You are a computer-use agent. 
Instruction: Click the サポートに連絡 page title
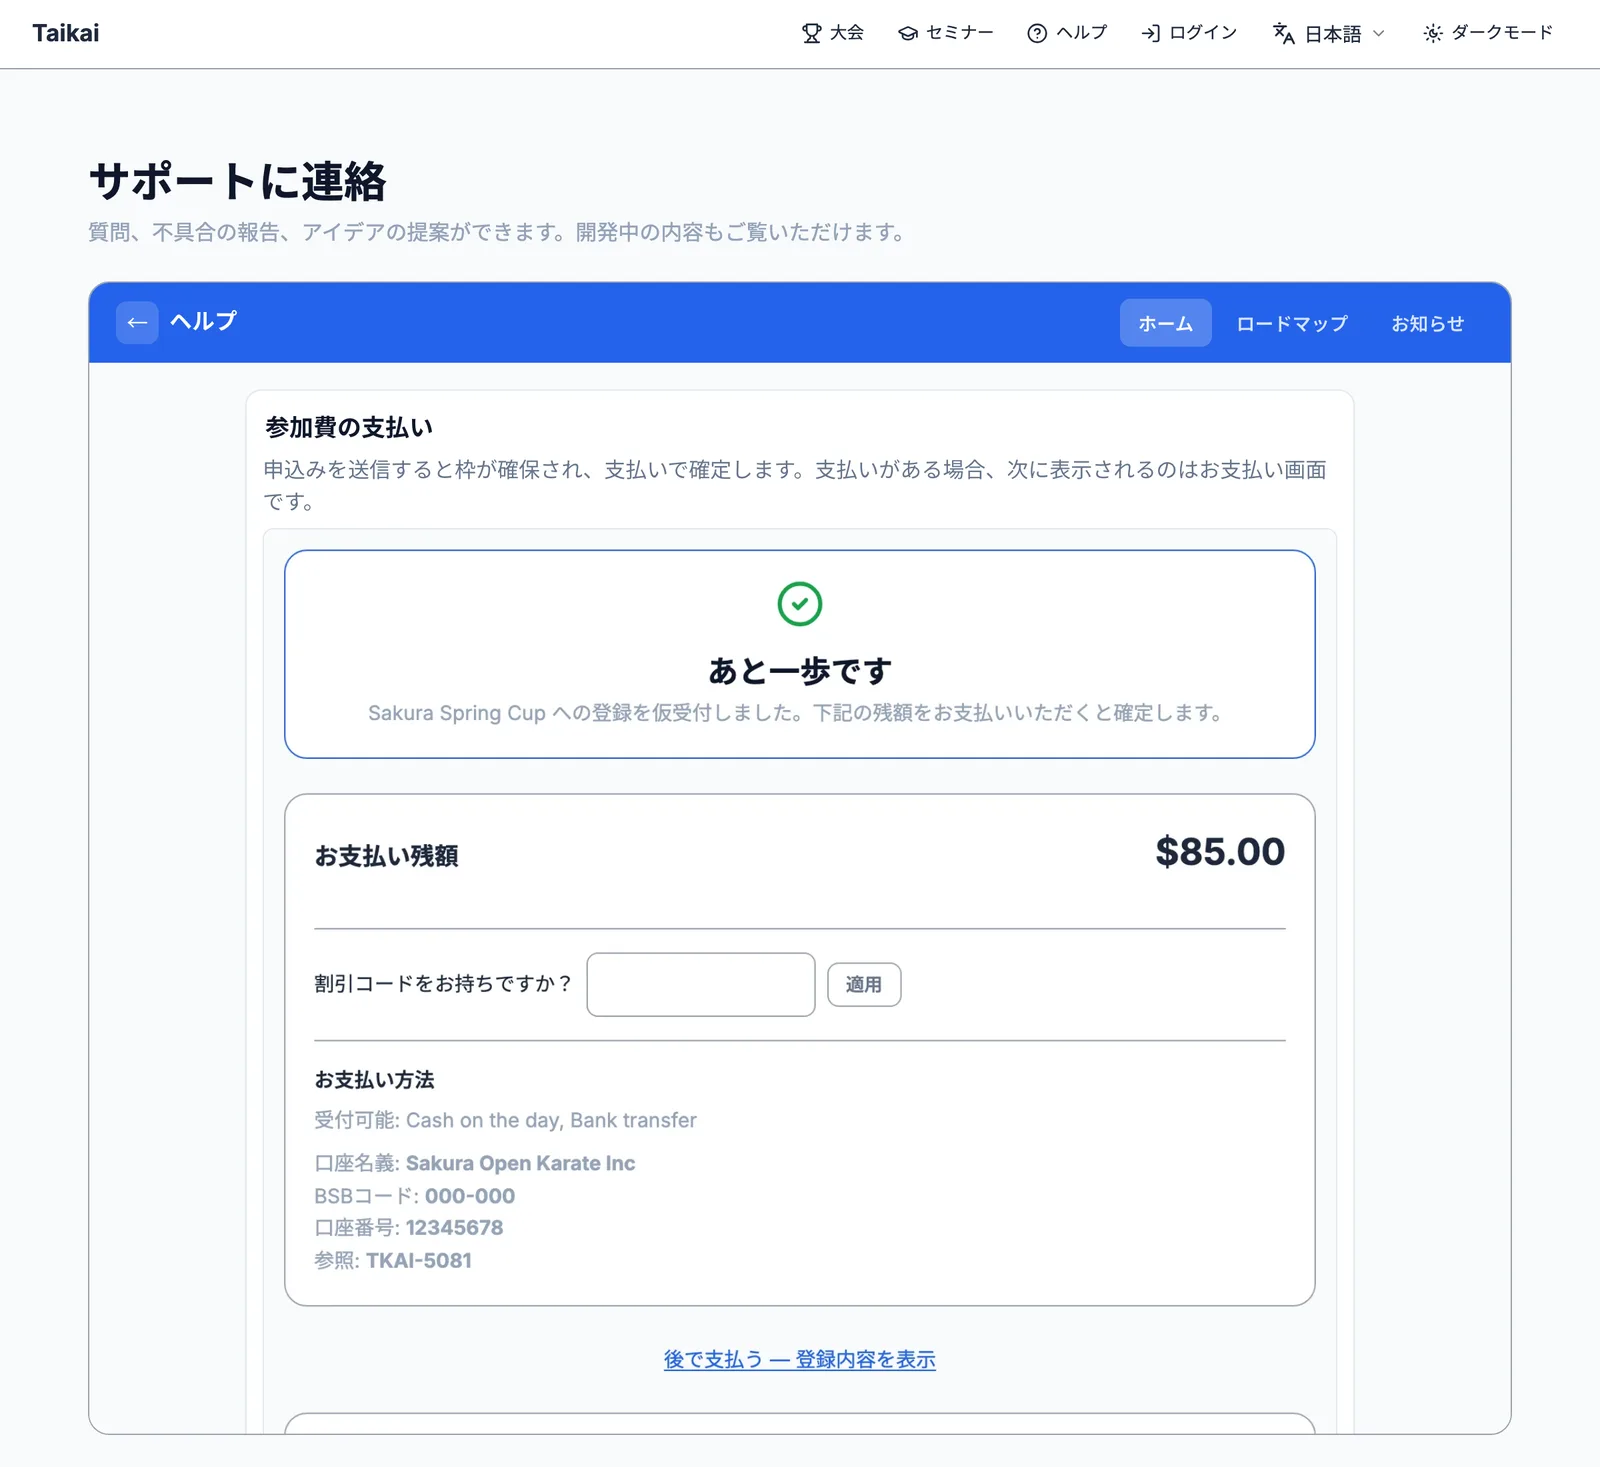click(238, 181)
